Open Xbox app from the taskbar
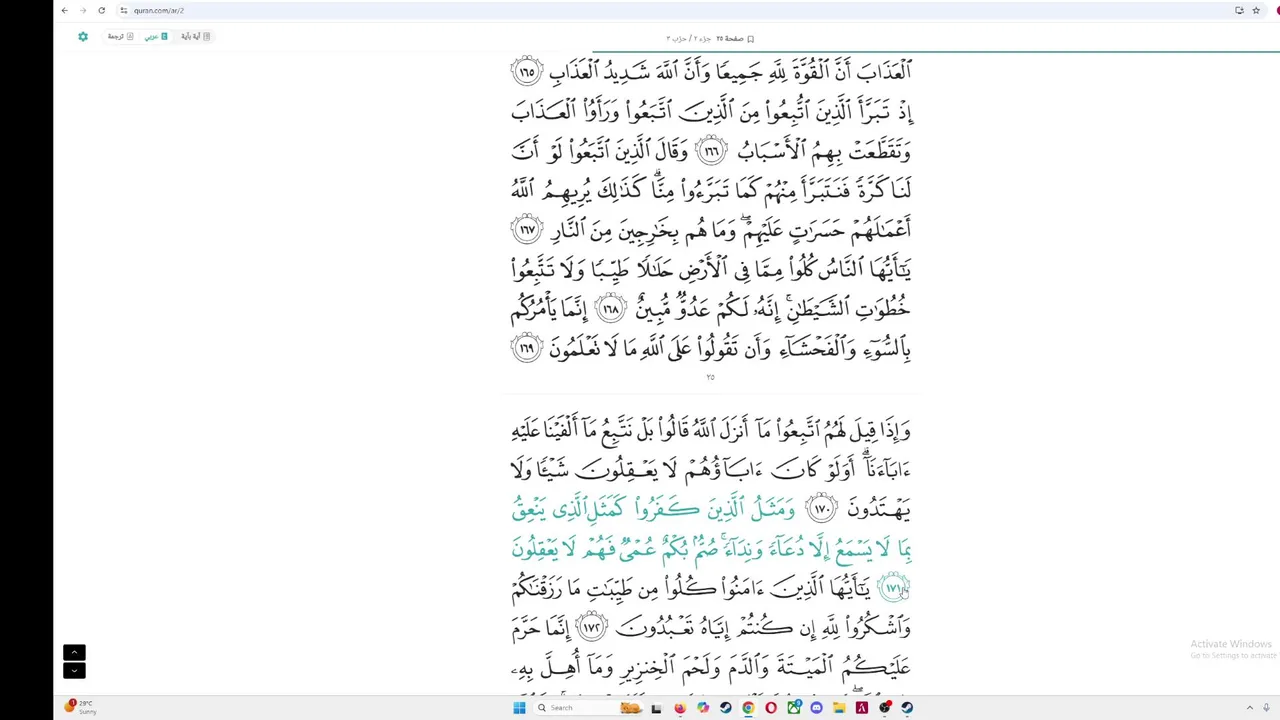Image resolution: width=1280 pixels, height=720 pixels. point(794,708)
